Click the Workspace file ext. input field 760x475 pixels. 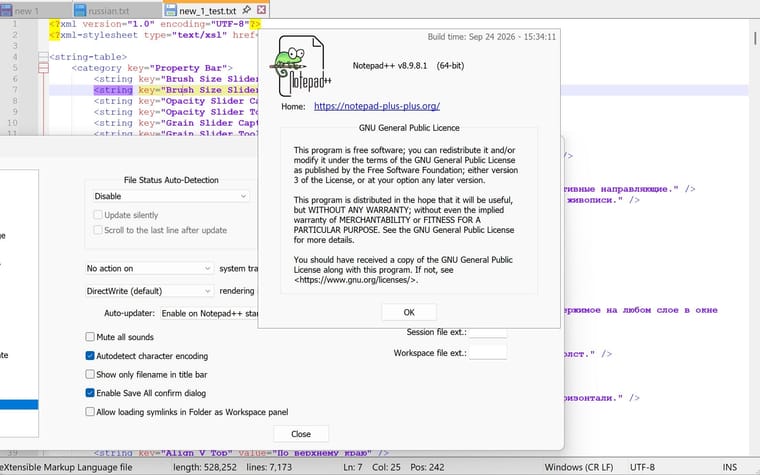(x=488, y=352)
